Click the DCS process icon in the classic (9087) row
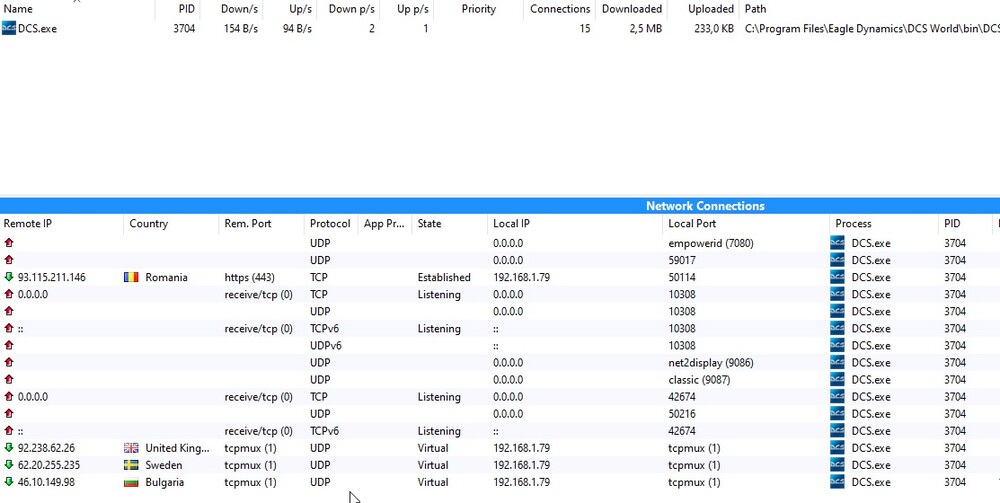The image size is (1000, 503). [x=837, y=380]
